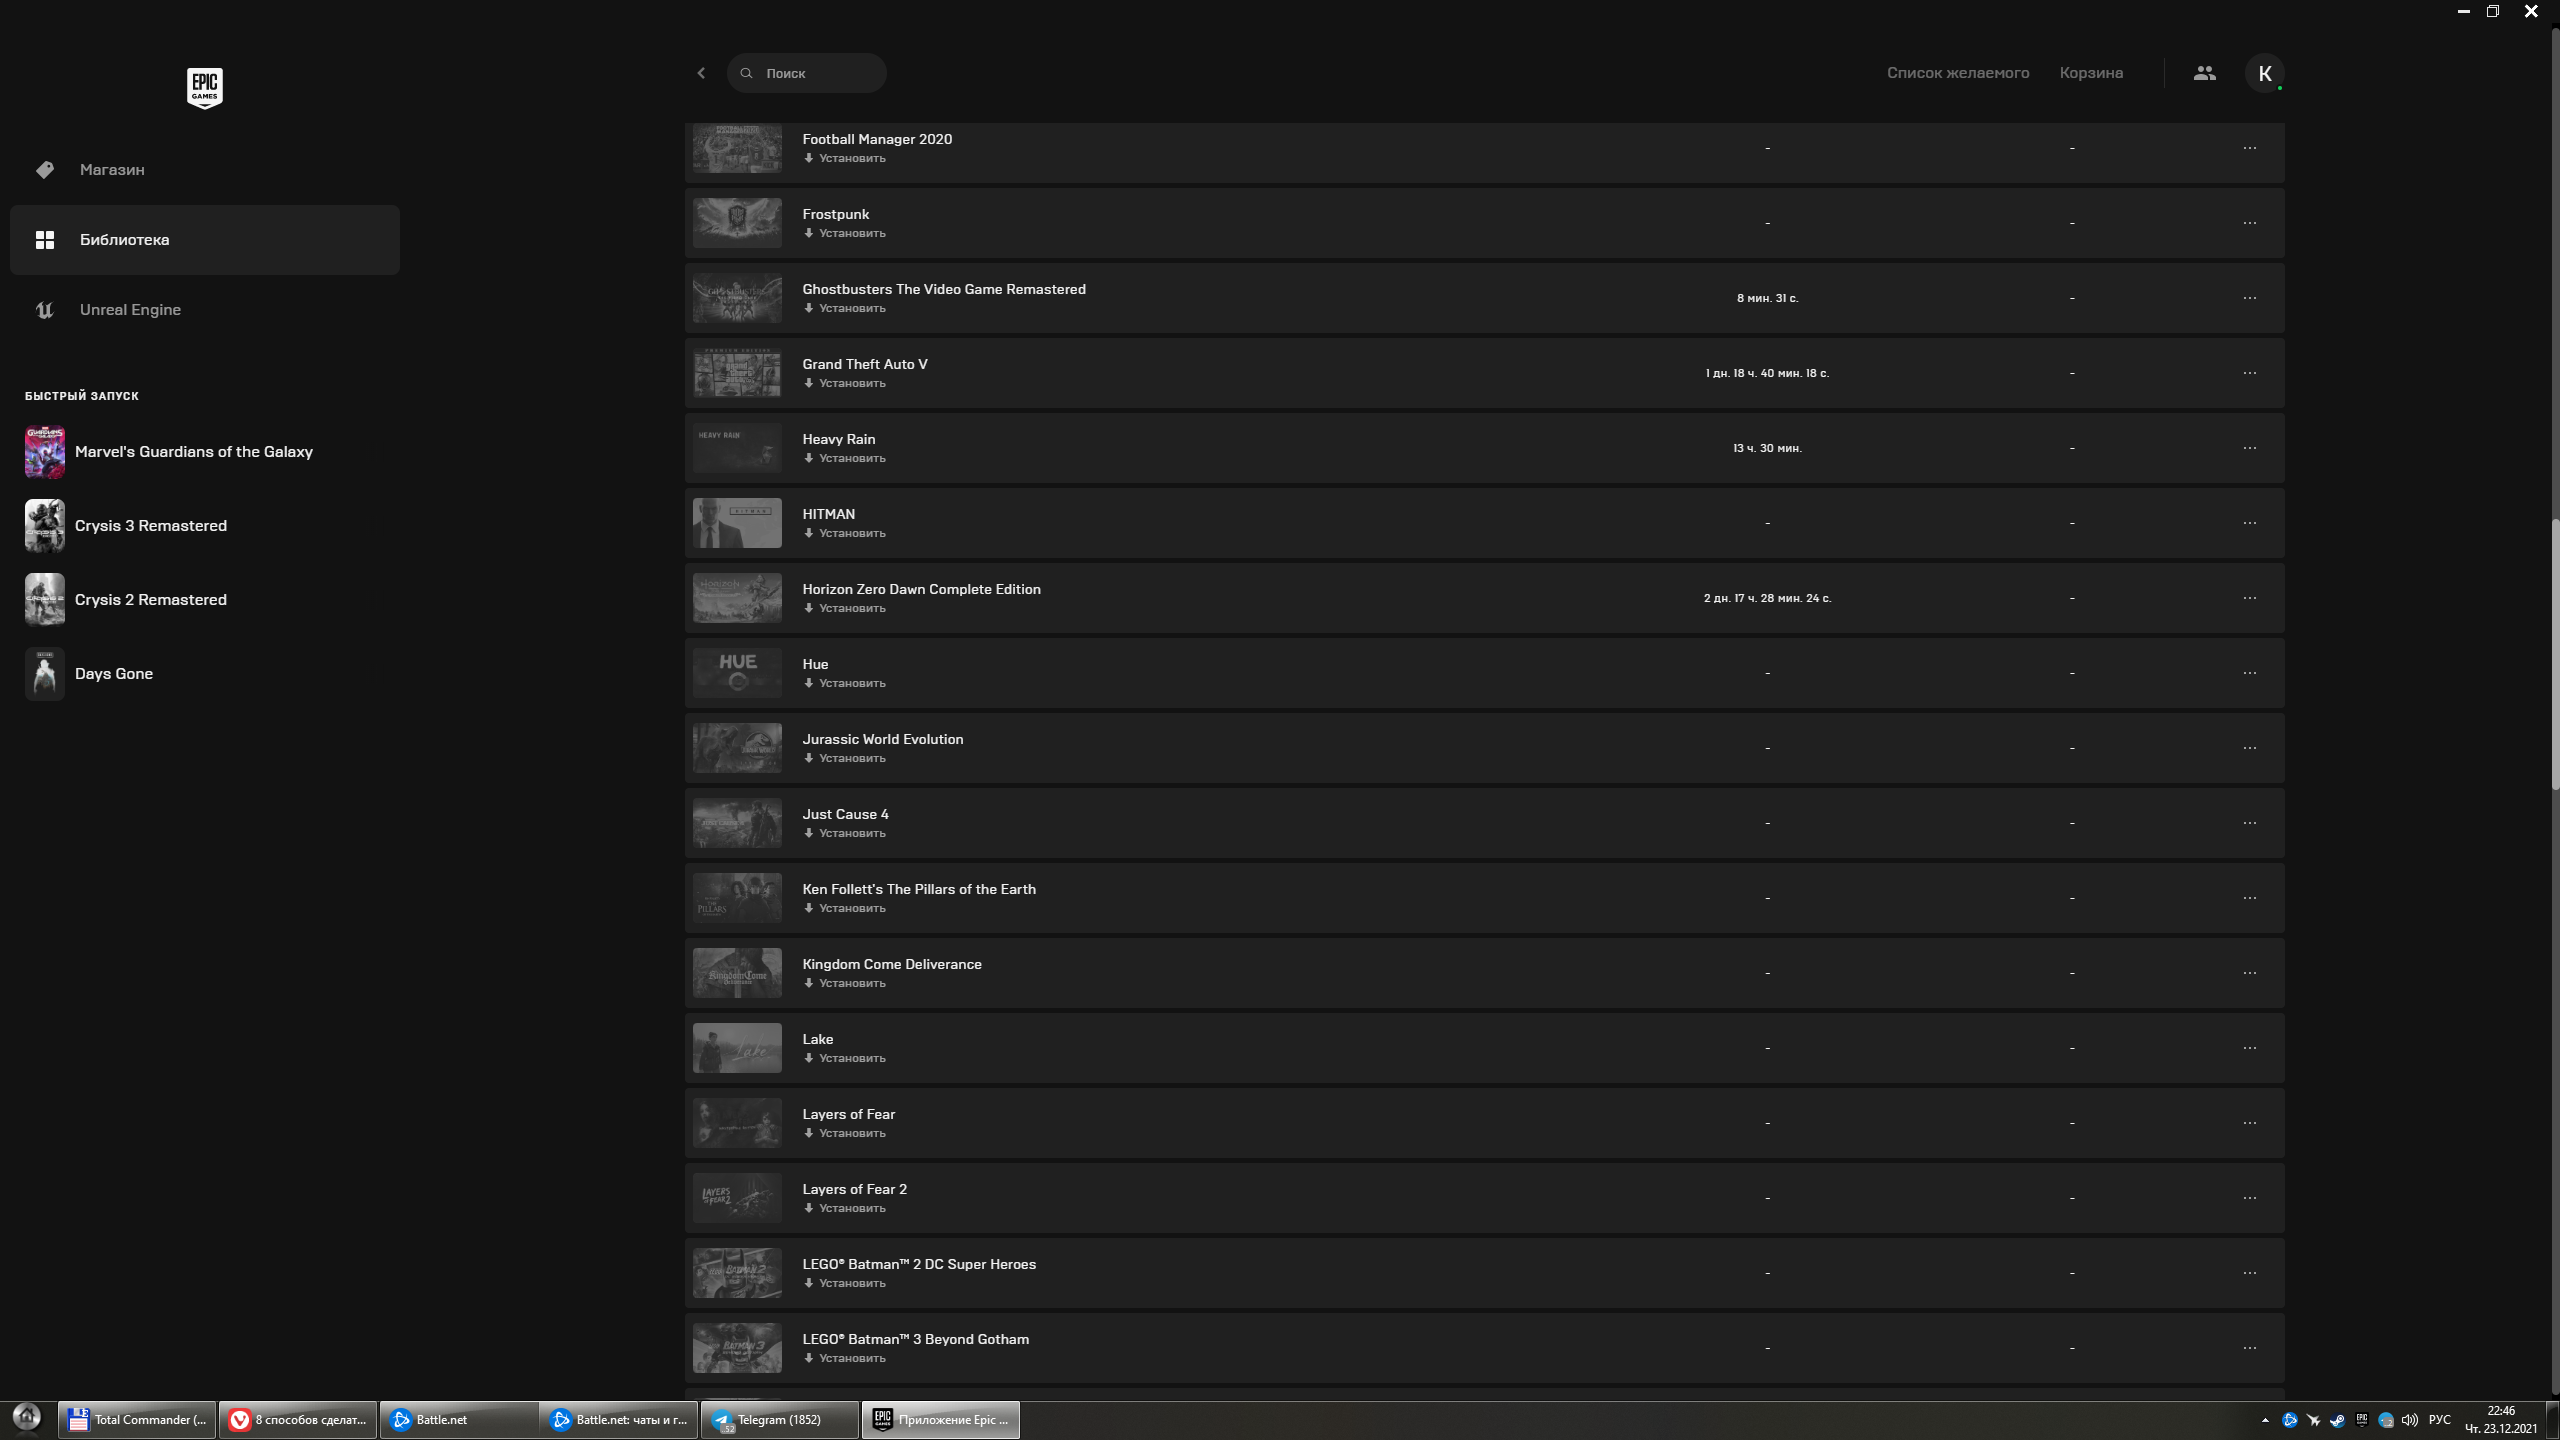Image resolution: width=2560 pixels, height=1440 pixels.
Task: Focus the Поиск search field
Action: click(x=807, y=73)
